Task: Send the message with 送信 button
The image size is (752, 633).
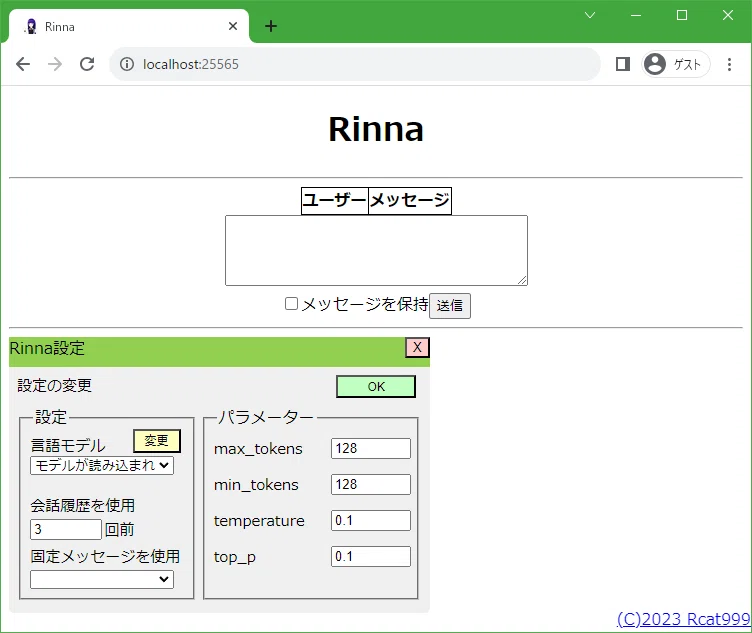Action: [450, 305]
